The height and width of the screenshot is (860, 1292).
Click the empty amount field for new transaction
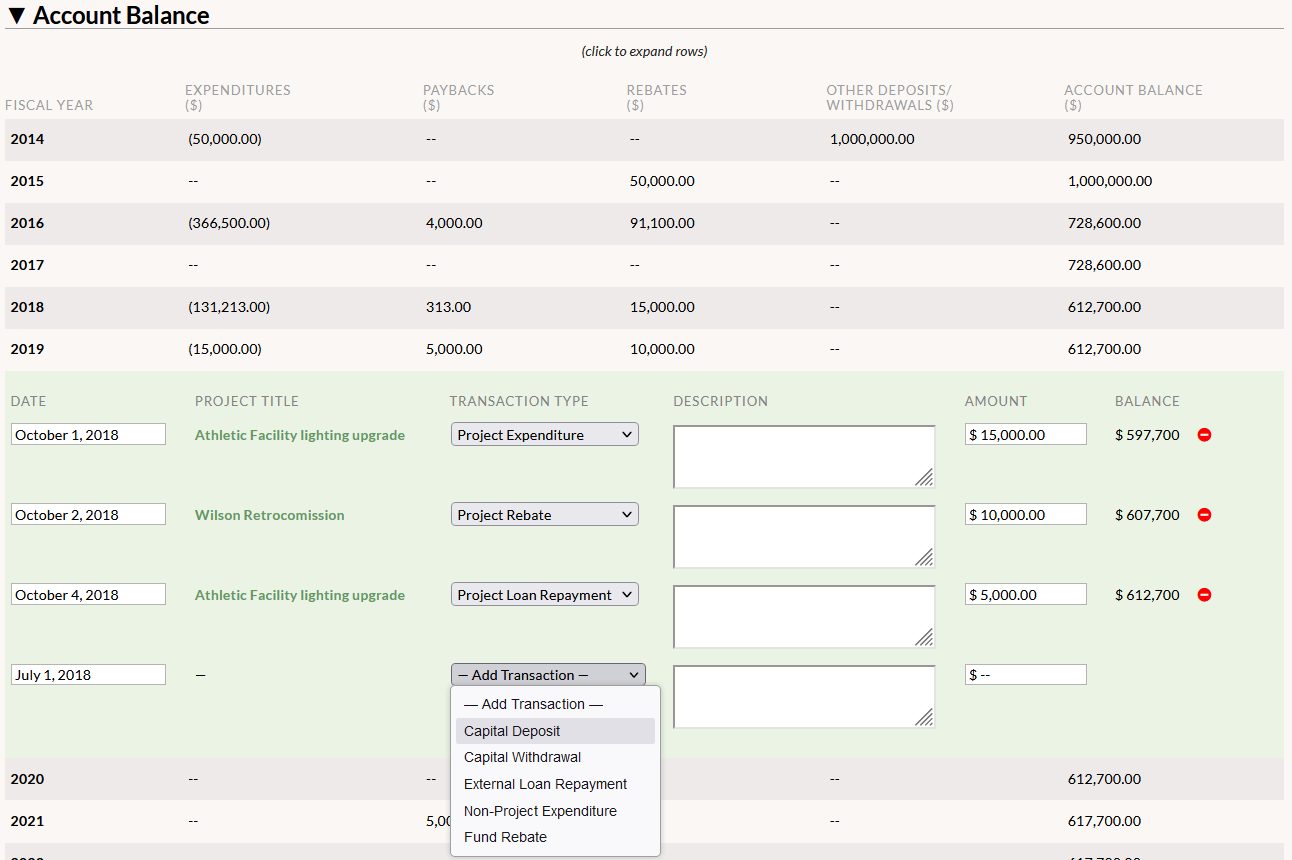pyautogui.click(x=1025, y=674)
